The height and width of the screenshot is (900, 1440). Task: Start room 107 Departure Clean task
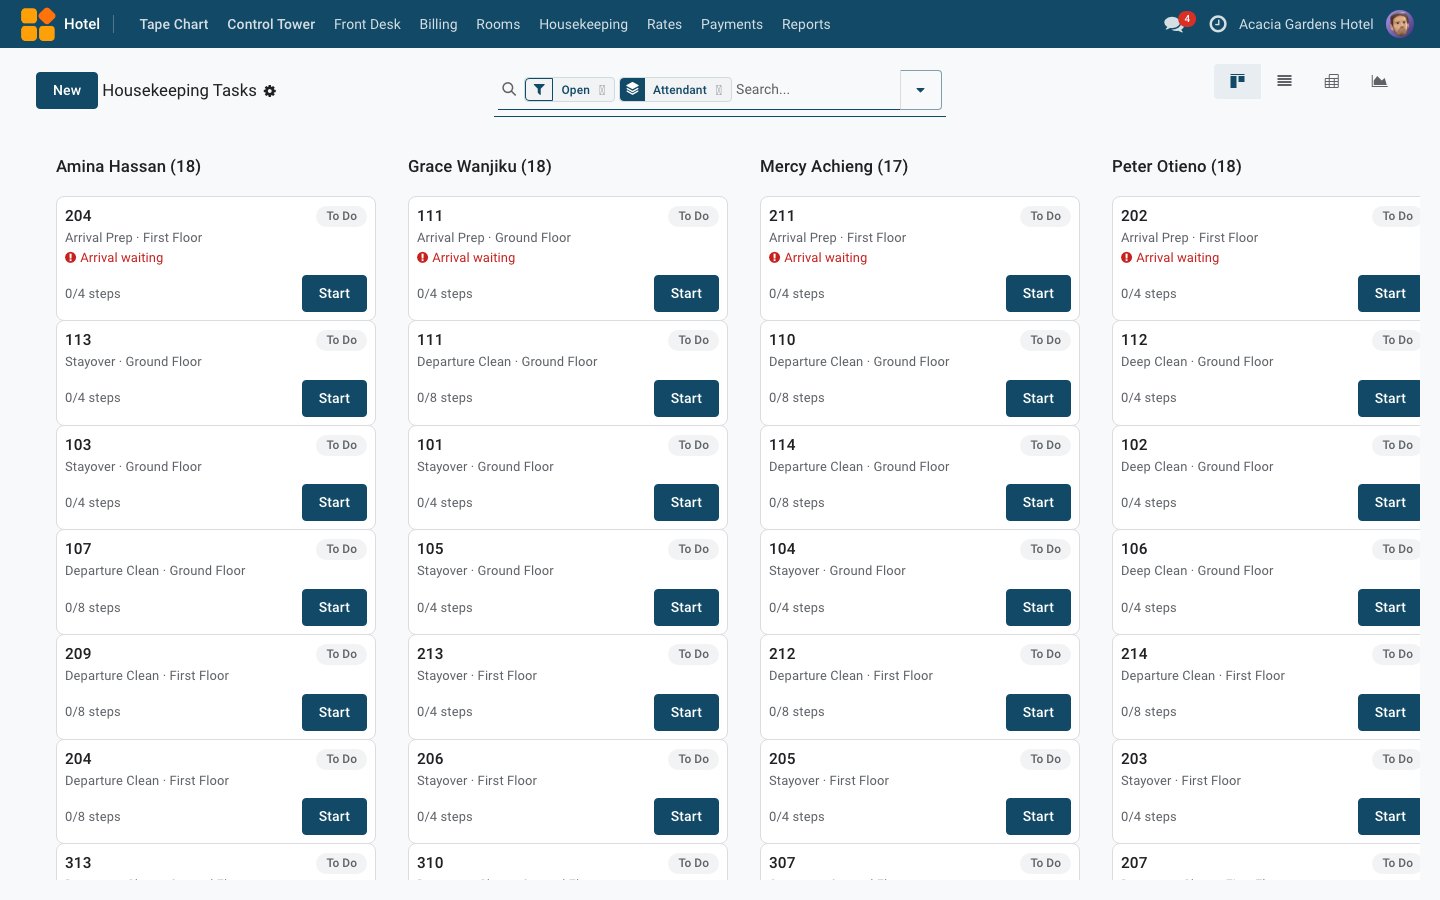pyautogui.click(x=334, y=607)
